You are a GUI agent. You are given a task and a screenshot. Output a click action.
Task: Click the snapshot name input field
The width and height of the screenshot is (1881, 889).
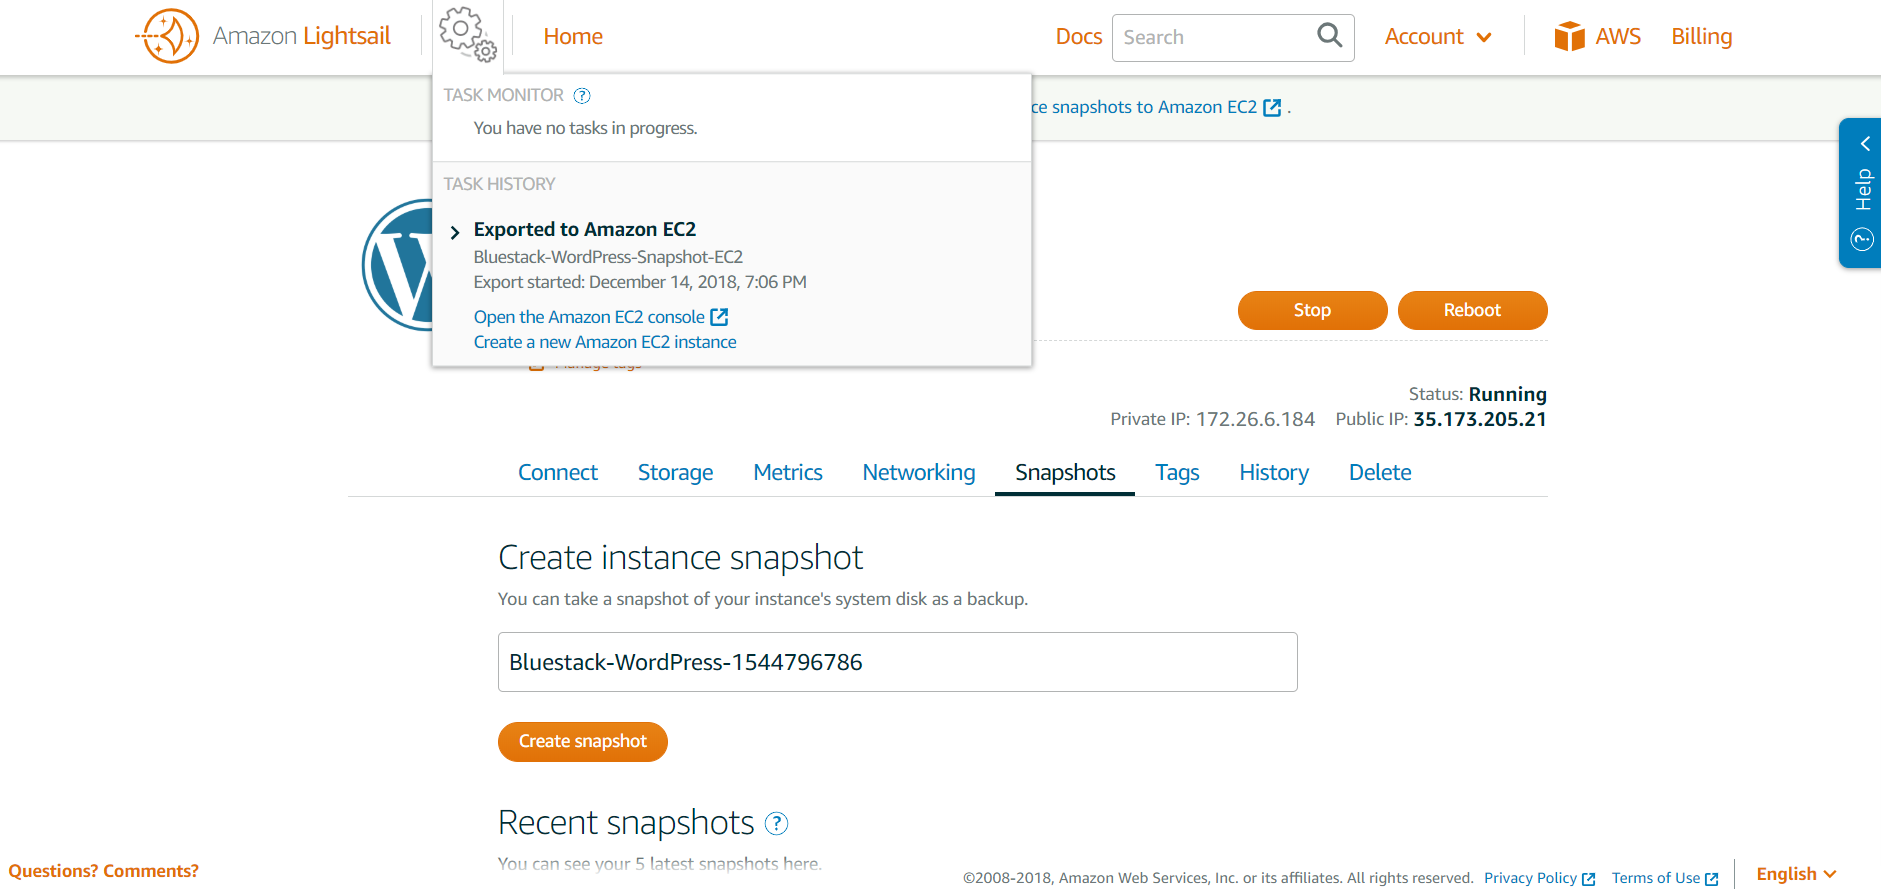(898, 662)
